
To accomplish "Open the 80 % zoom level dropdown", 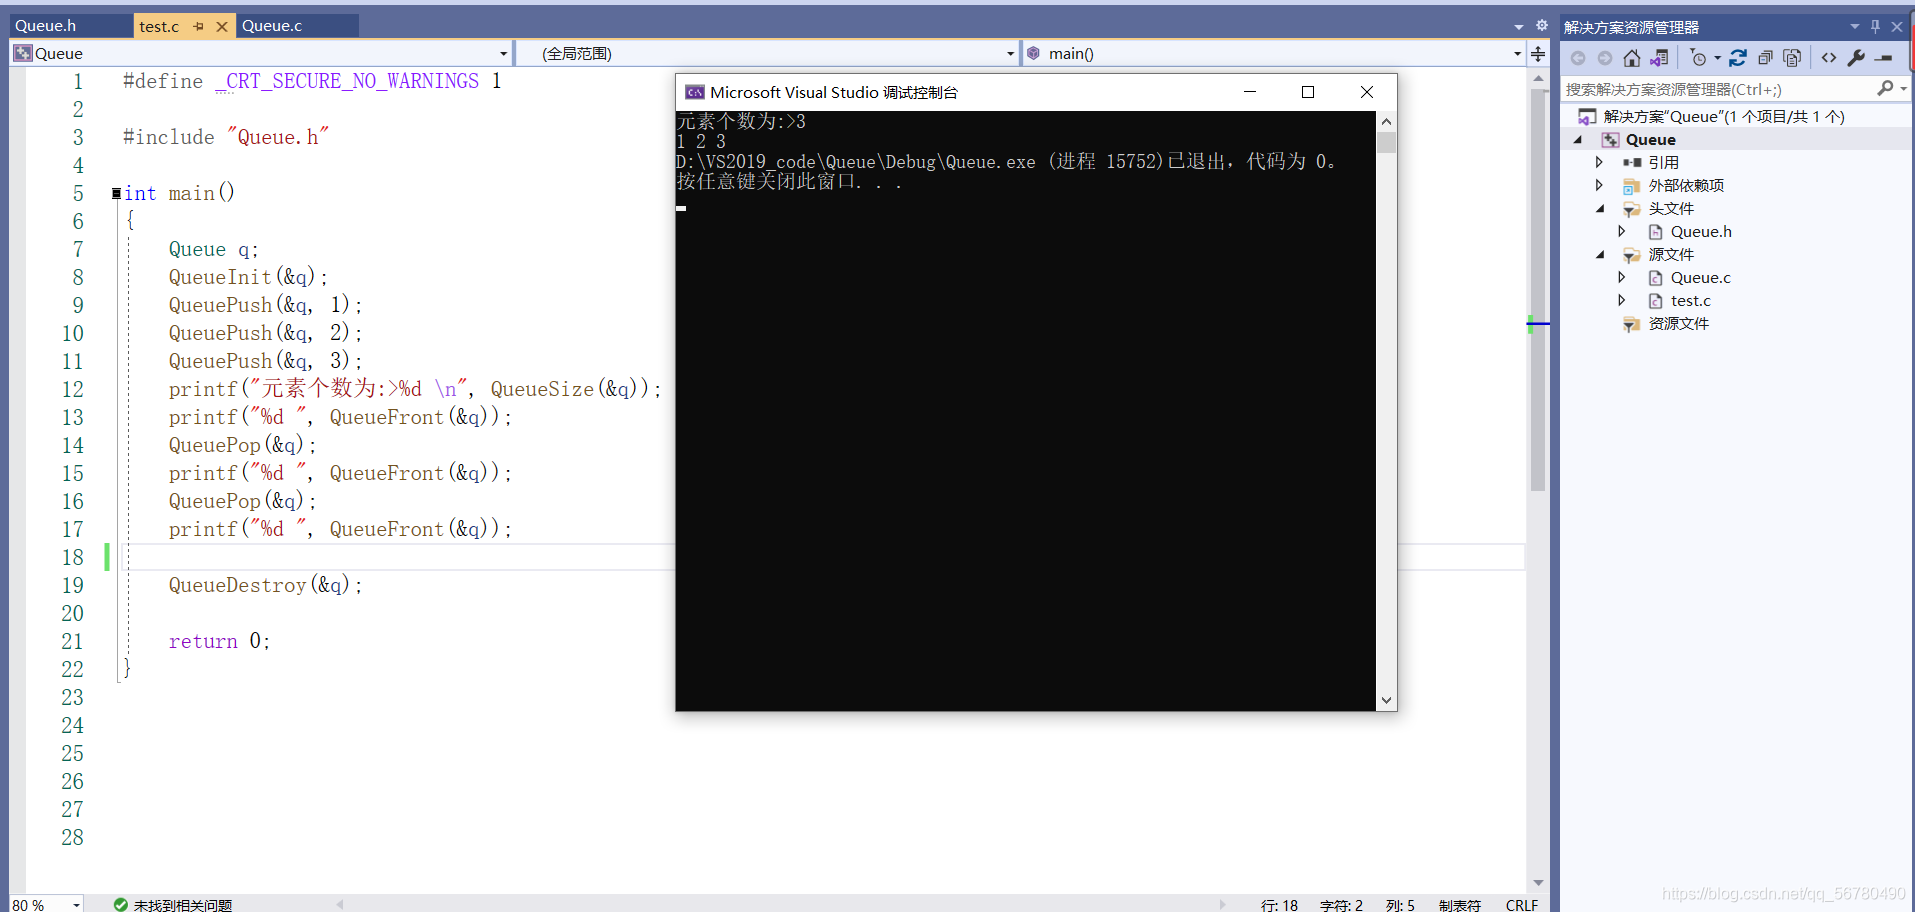I will 76,904.
